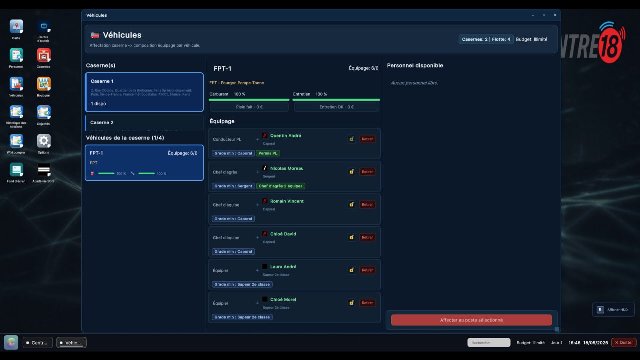Select Caserne 2 in the caserne list
The width and height of the screenshot is (640, 360).
[144, 123]
